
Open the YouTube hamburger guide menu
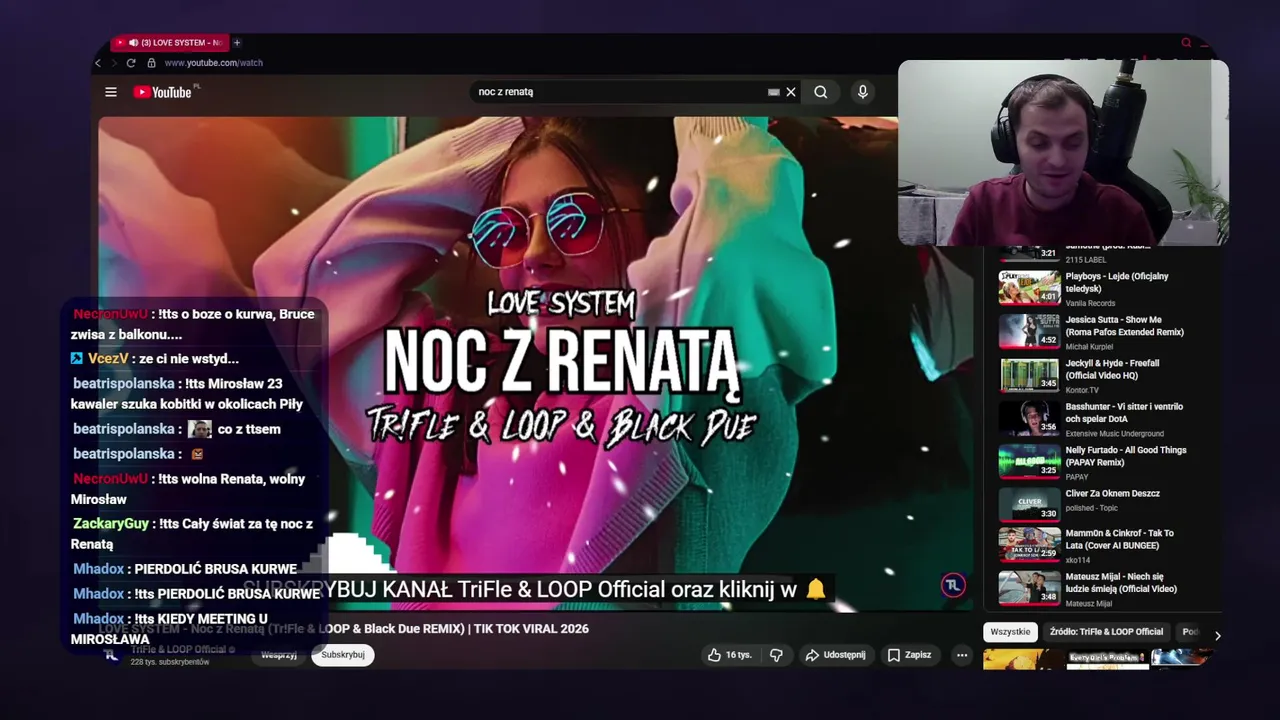pos(111,92)
